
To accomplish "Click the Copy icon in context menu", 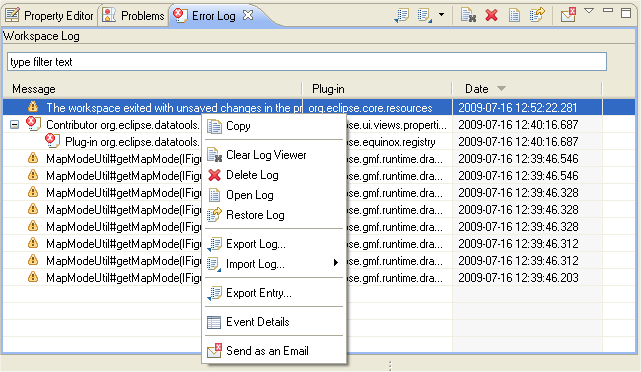I will click(x=214, y=126).
